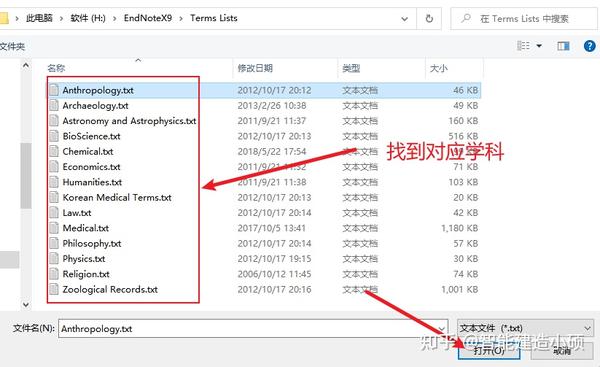Expand the file name history dropdown
This screenshot has width=600, height=367.
click(441, 328)
